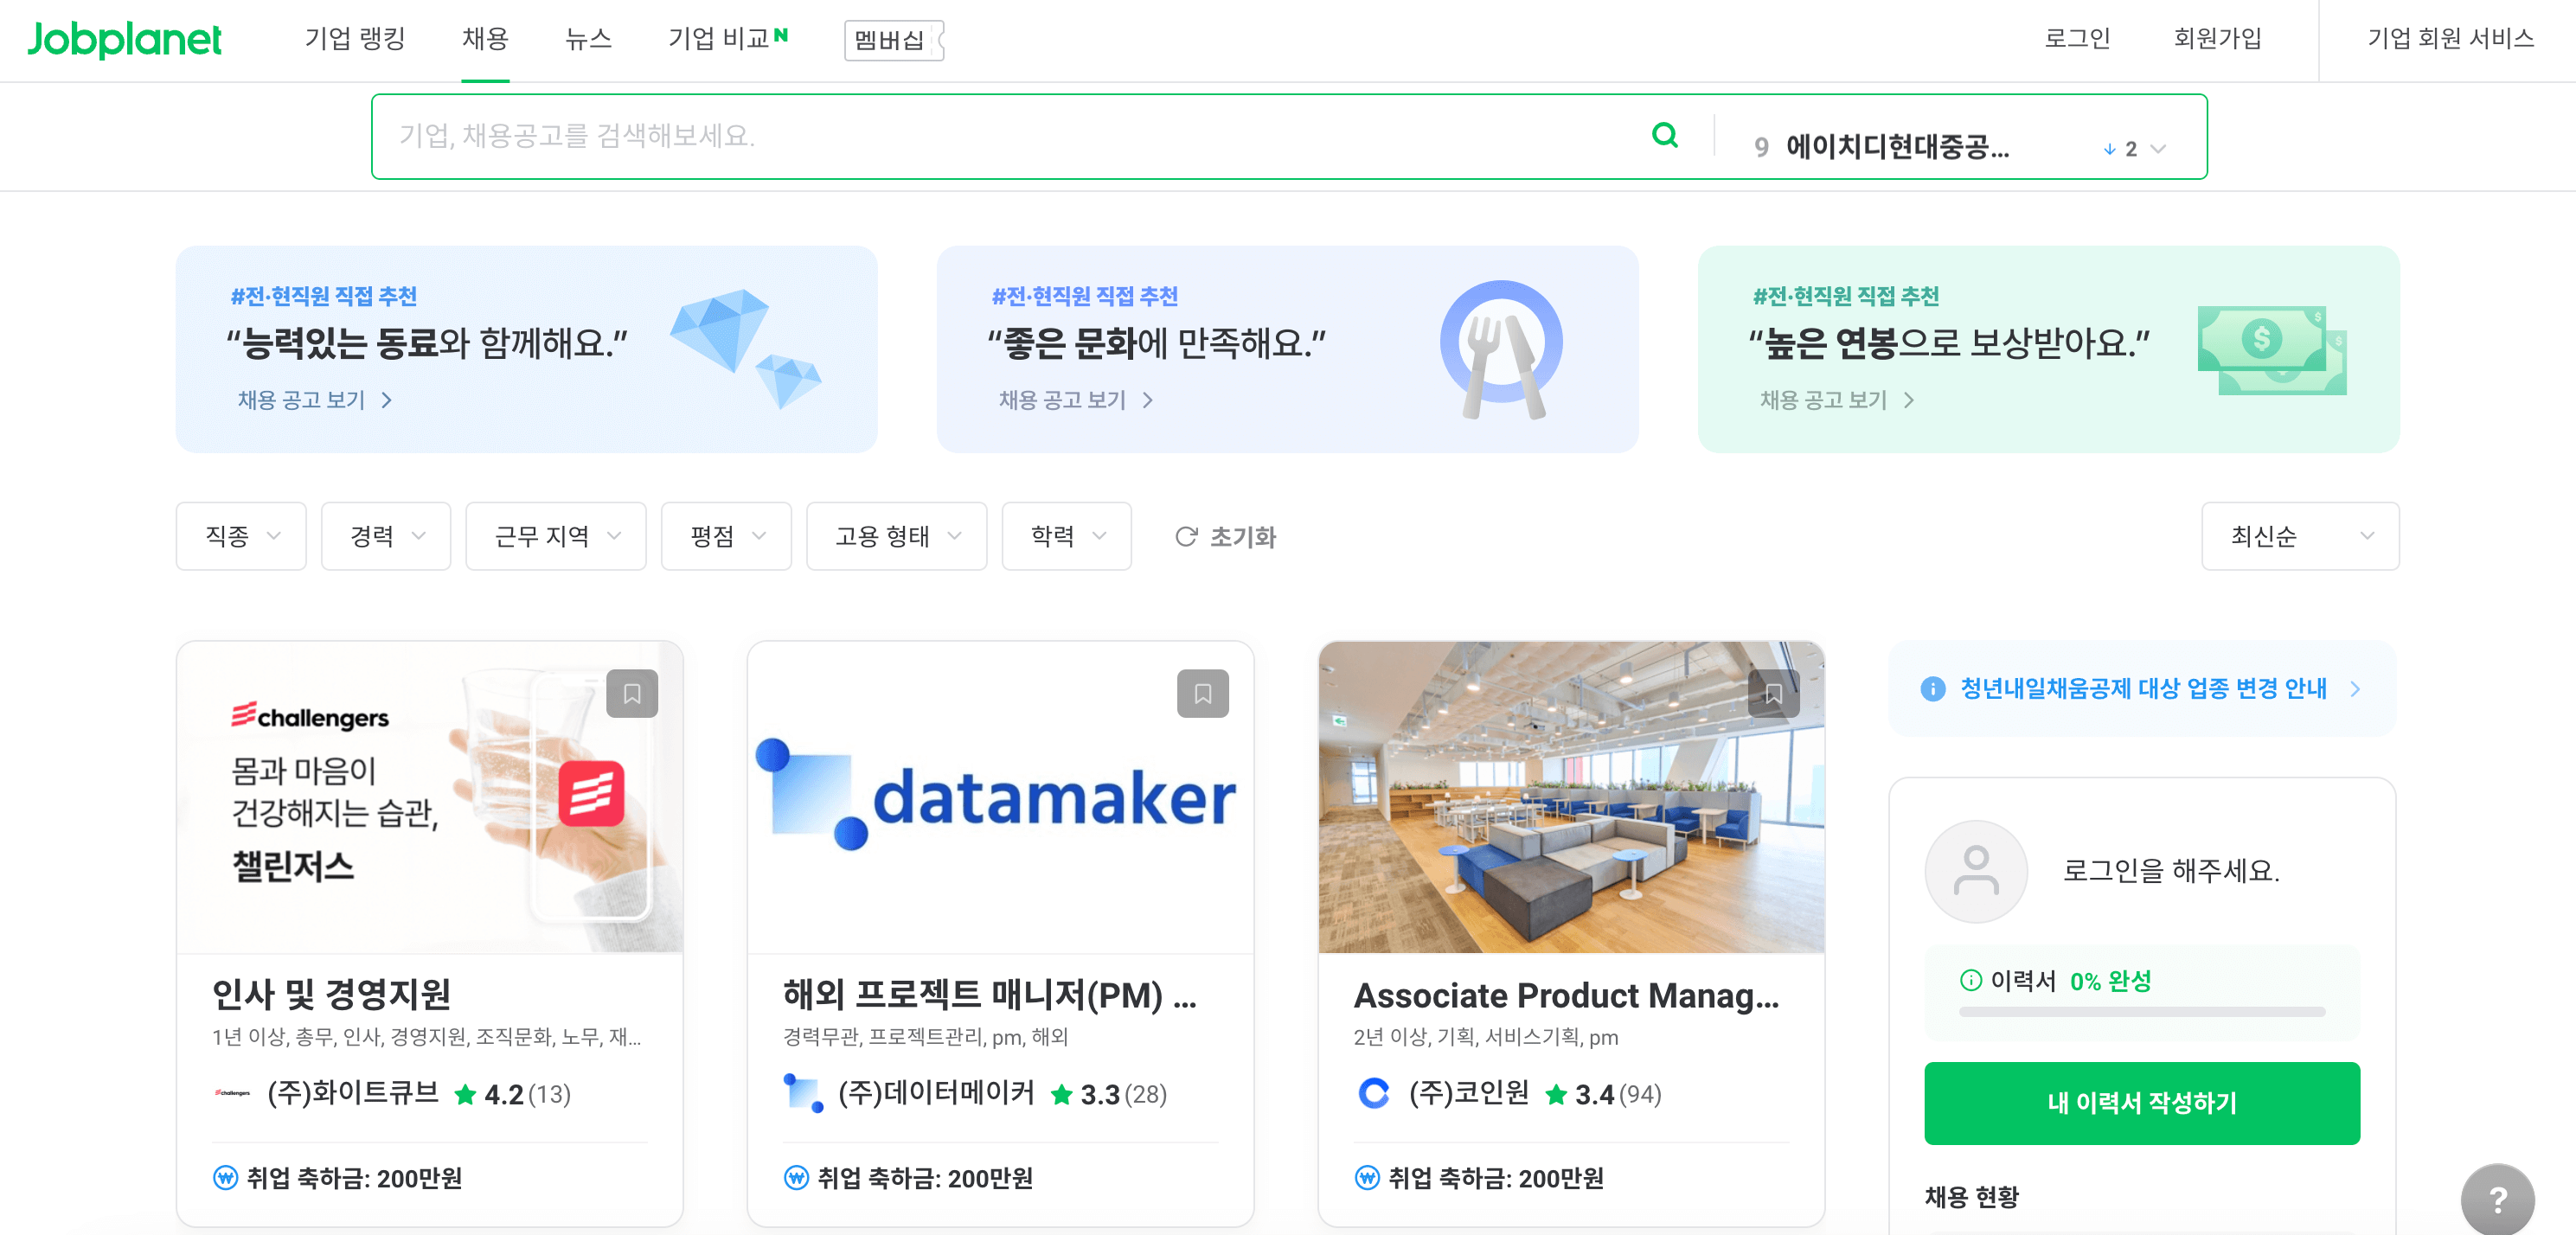Click the 청년내일채움공제 대상 업종 변경 안내 link

(2143, 689)
